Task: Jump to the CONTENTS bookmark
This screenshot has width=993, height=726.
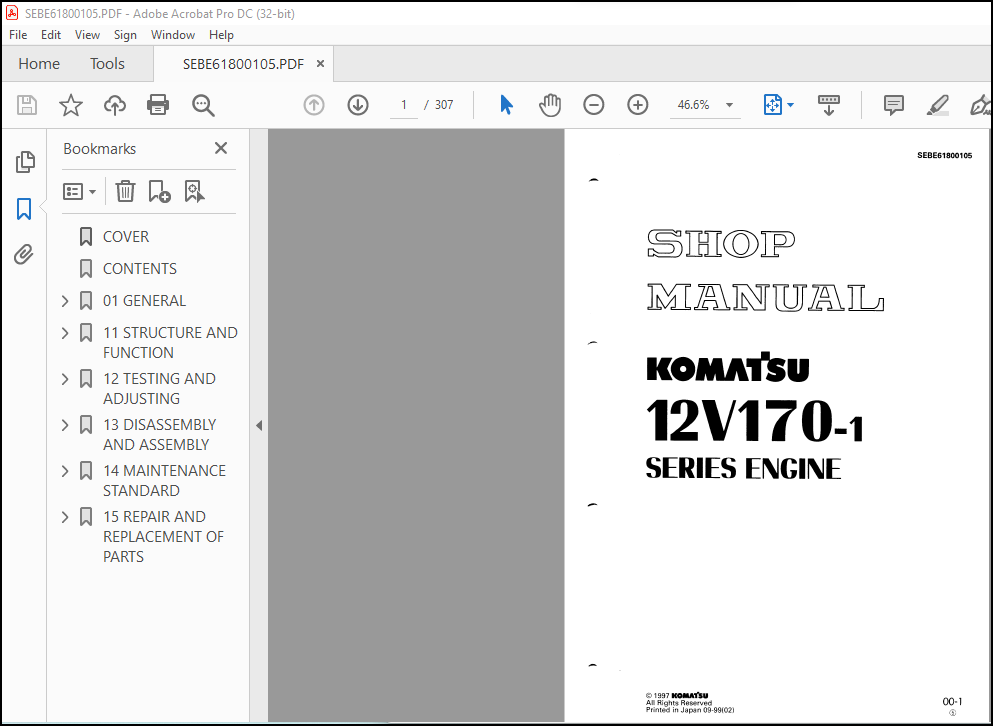Action: click(140, 269)
